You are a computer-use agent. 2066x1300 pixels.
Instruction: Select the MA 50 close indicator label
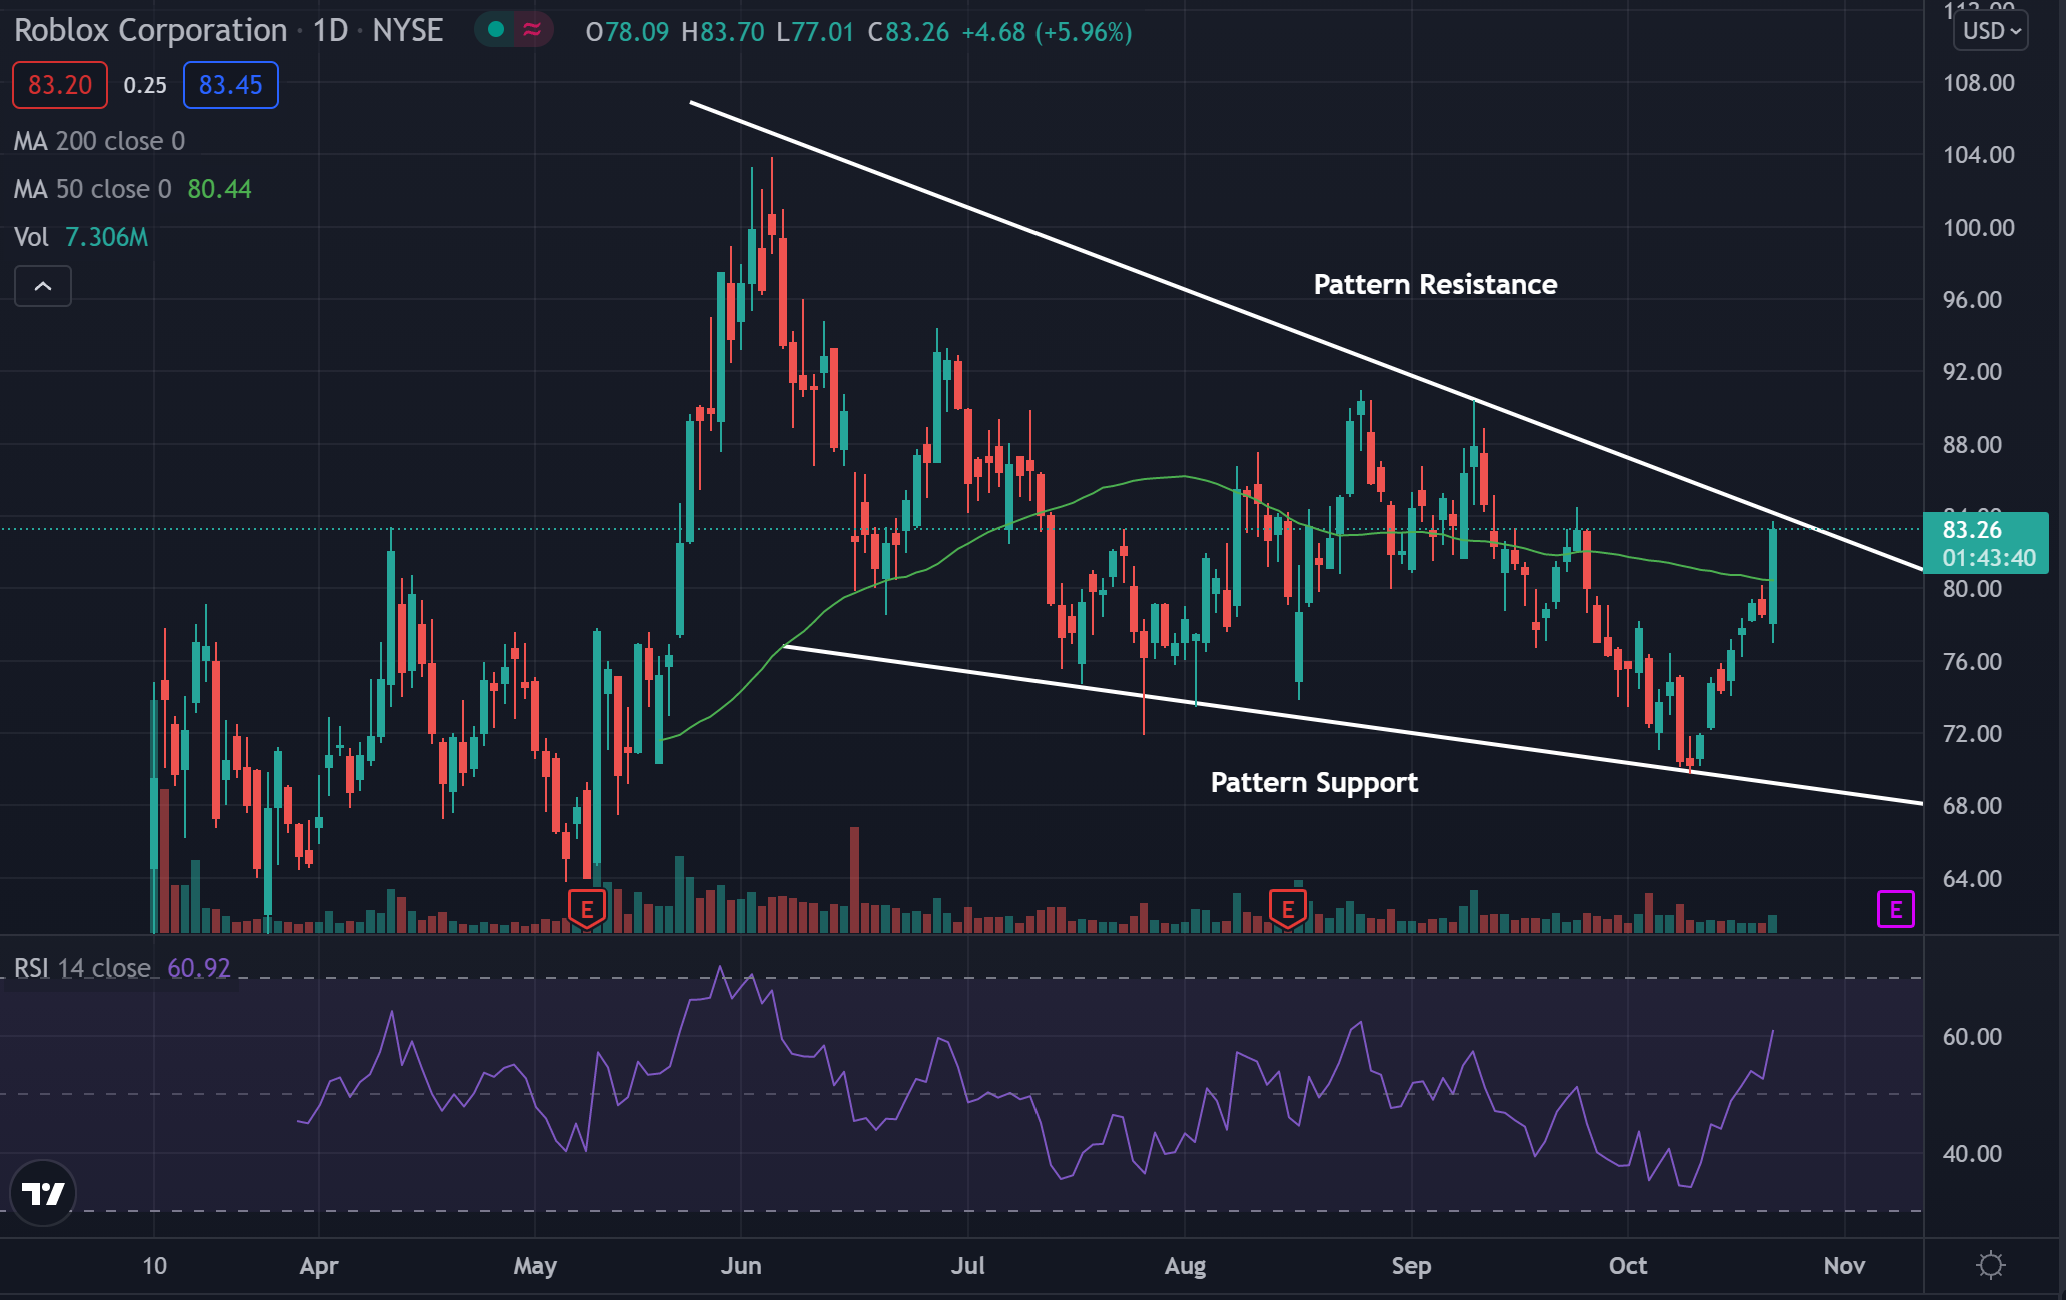(92, 189)
